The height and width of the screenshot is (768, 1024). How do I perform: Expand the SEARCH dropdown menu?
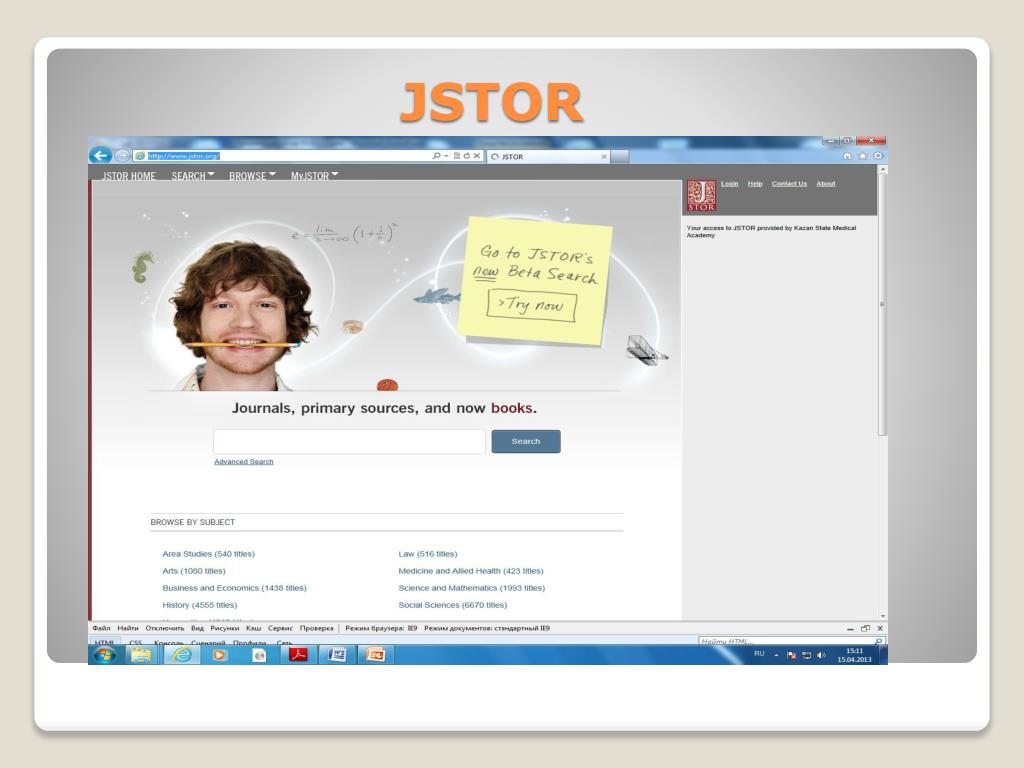point(193,176)
